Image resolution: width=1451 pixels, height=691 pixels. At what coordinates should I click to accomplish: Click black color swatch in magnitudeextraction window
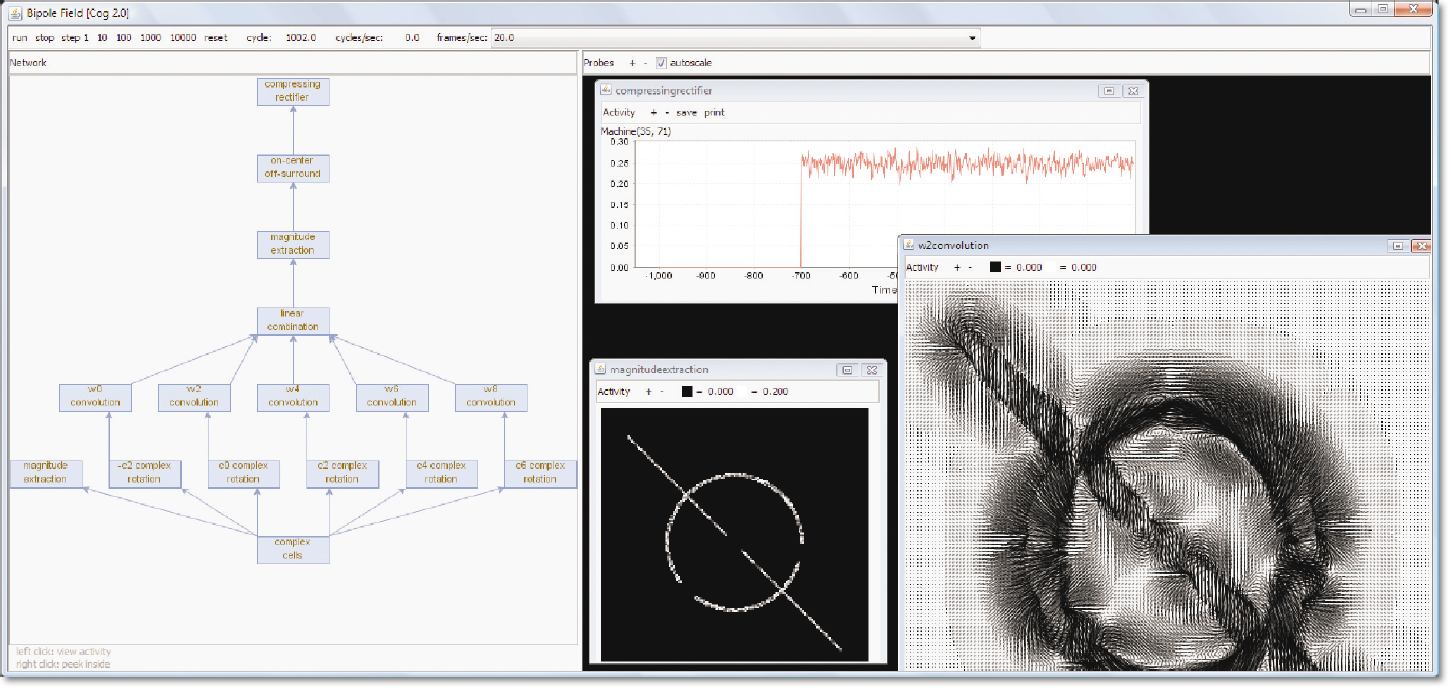point(687,391)
